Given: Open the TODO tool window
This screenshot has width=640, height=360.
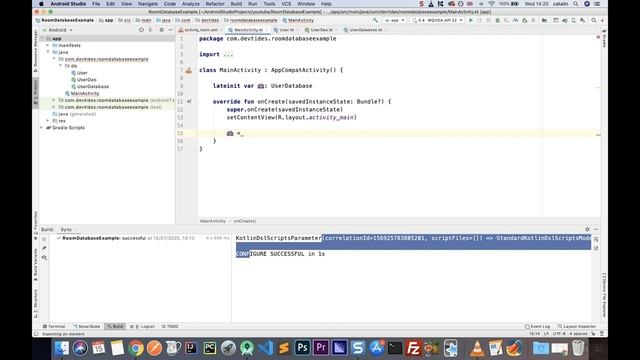Looking at the screenshot, I should point(170,326).
